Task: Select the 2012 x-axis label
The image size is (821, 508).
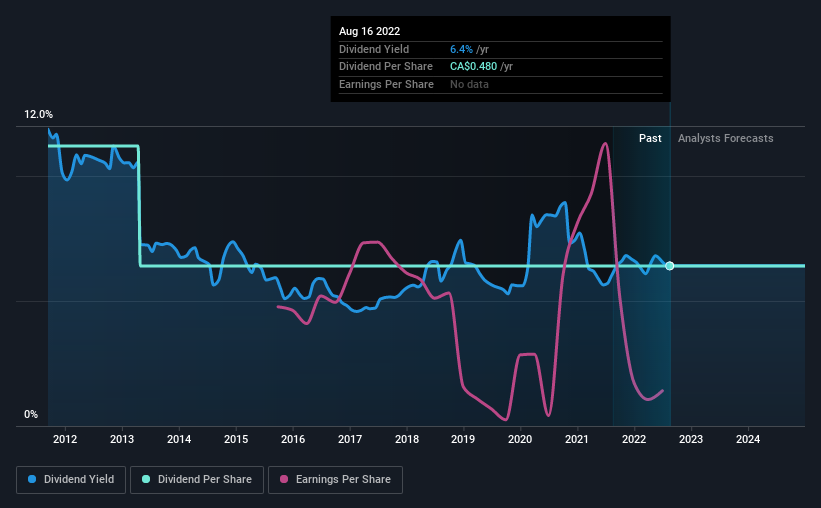Action: click(x=65, y=439)
